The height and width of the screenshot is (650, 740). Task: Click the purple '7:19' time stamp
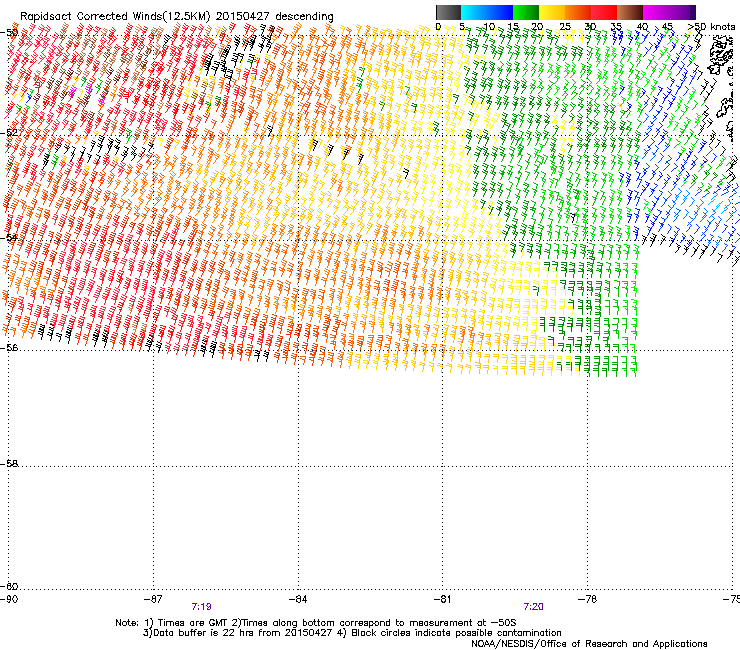coord(202,607)
